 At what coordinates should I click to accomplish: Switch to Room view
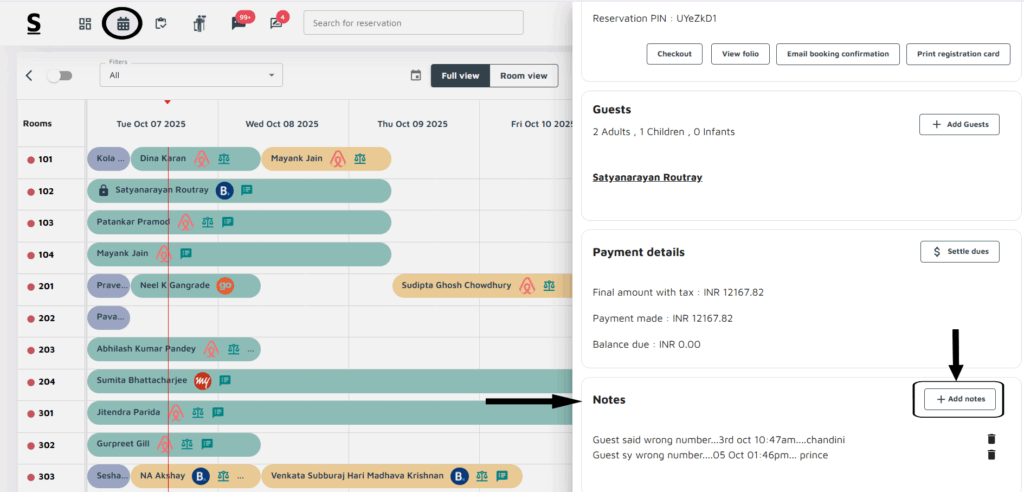tap(524, 75)
